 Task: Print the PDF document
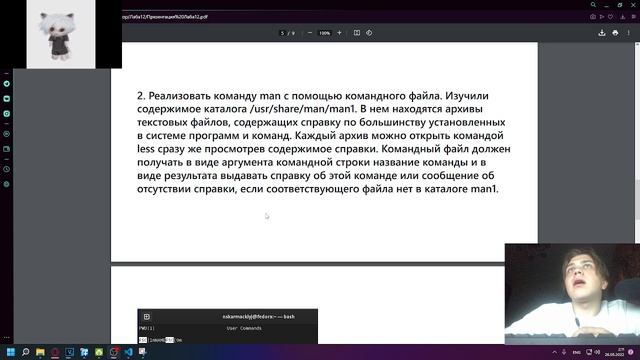(x=615, y=33)
